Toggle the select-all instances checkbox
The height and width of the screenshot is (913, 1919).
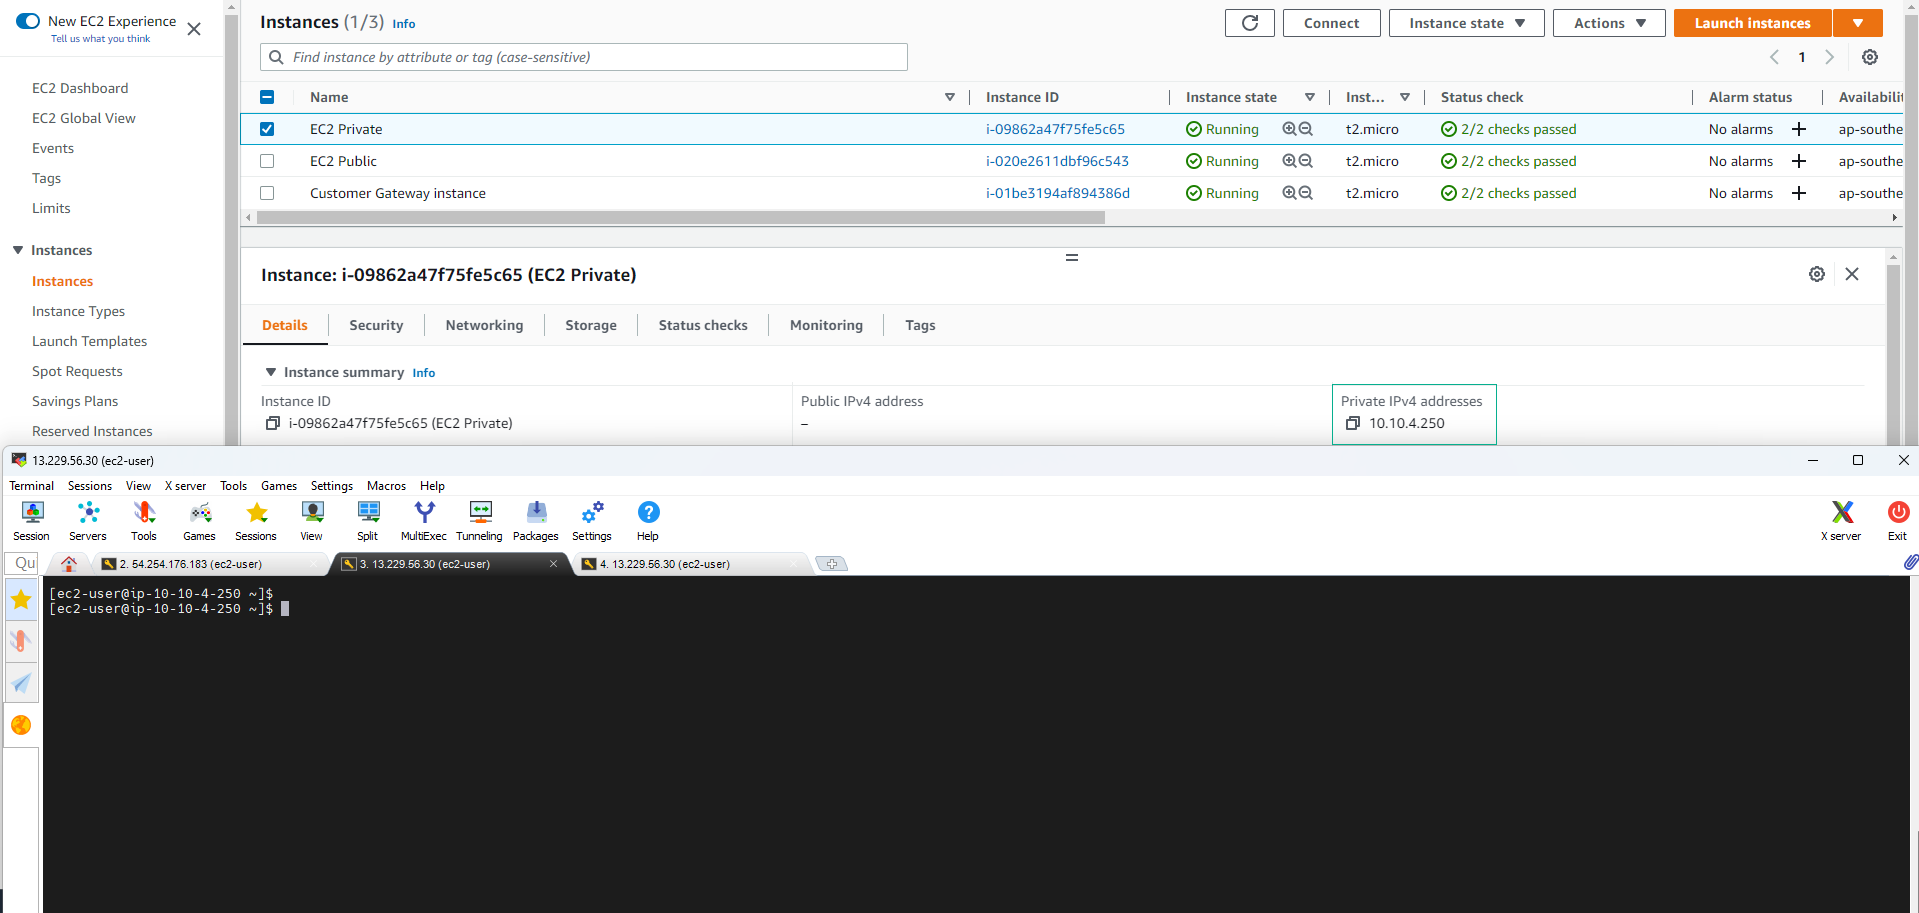click(x=267, y=97)
